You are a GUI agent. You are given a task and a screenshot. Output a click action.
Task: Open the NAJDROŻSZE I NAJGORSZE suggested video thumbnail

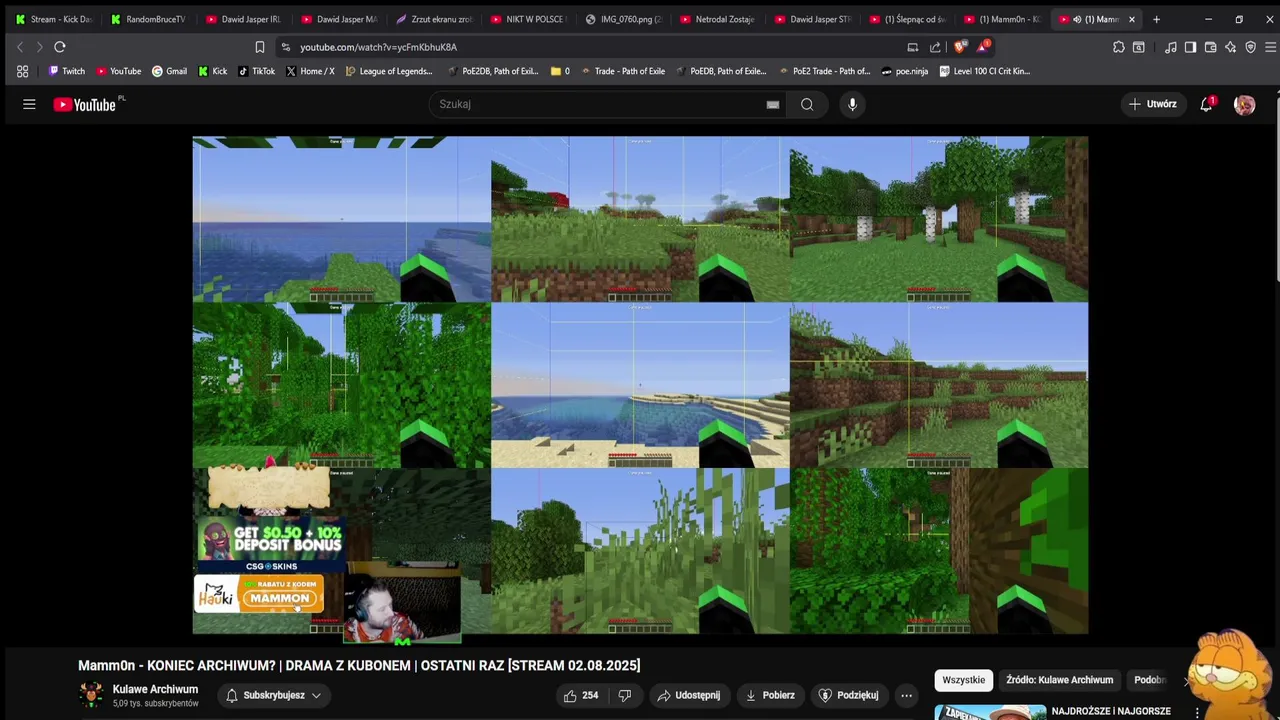tap(990, 712)
